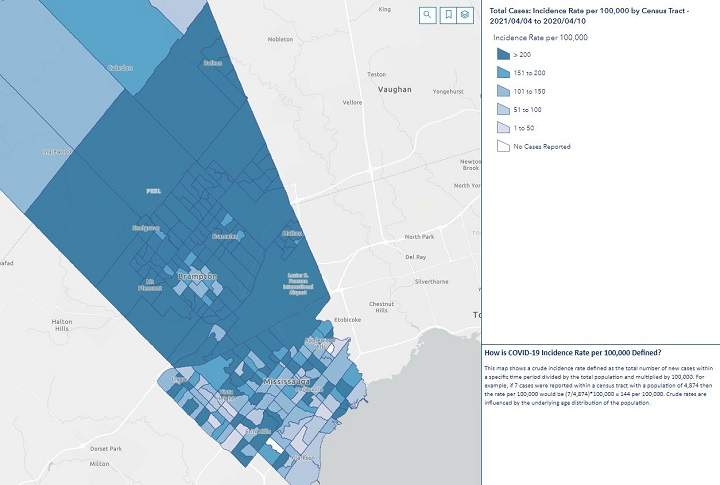Open the bookmarks icon on map

point(448,15)
